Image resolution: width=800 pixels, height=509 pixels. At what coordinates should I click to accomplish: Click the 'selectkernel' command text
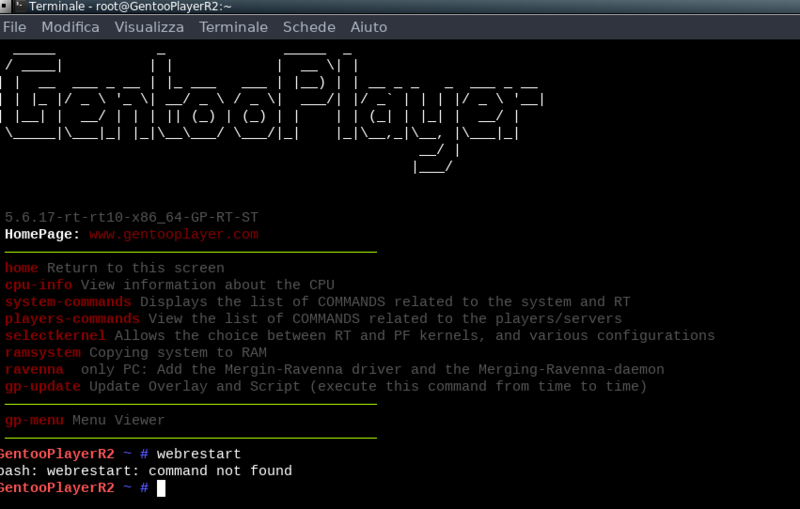pyautogui.click(x=55, y=335)
